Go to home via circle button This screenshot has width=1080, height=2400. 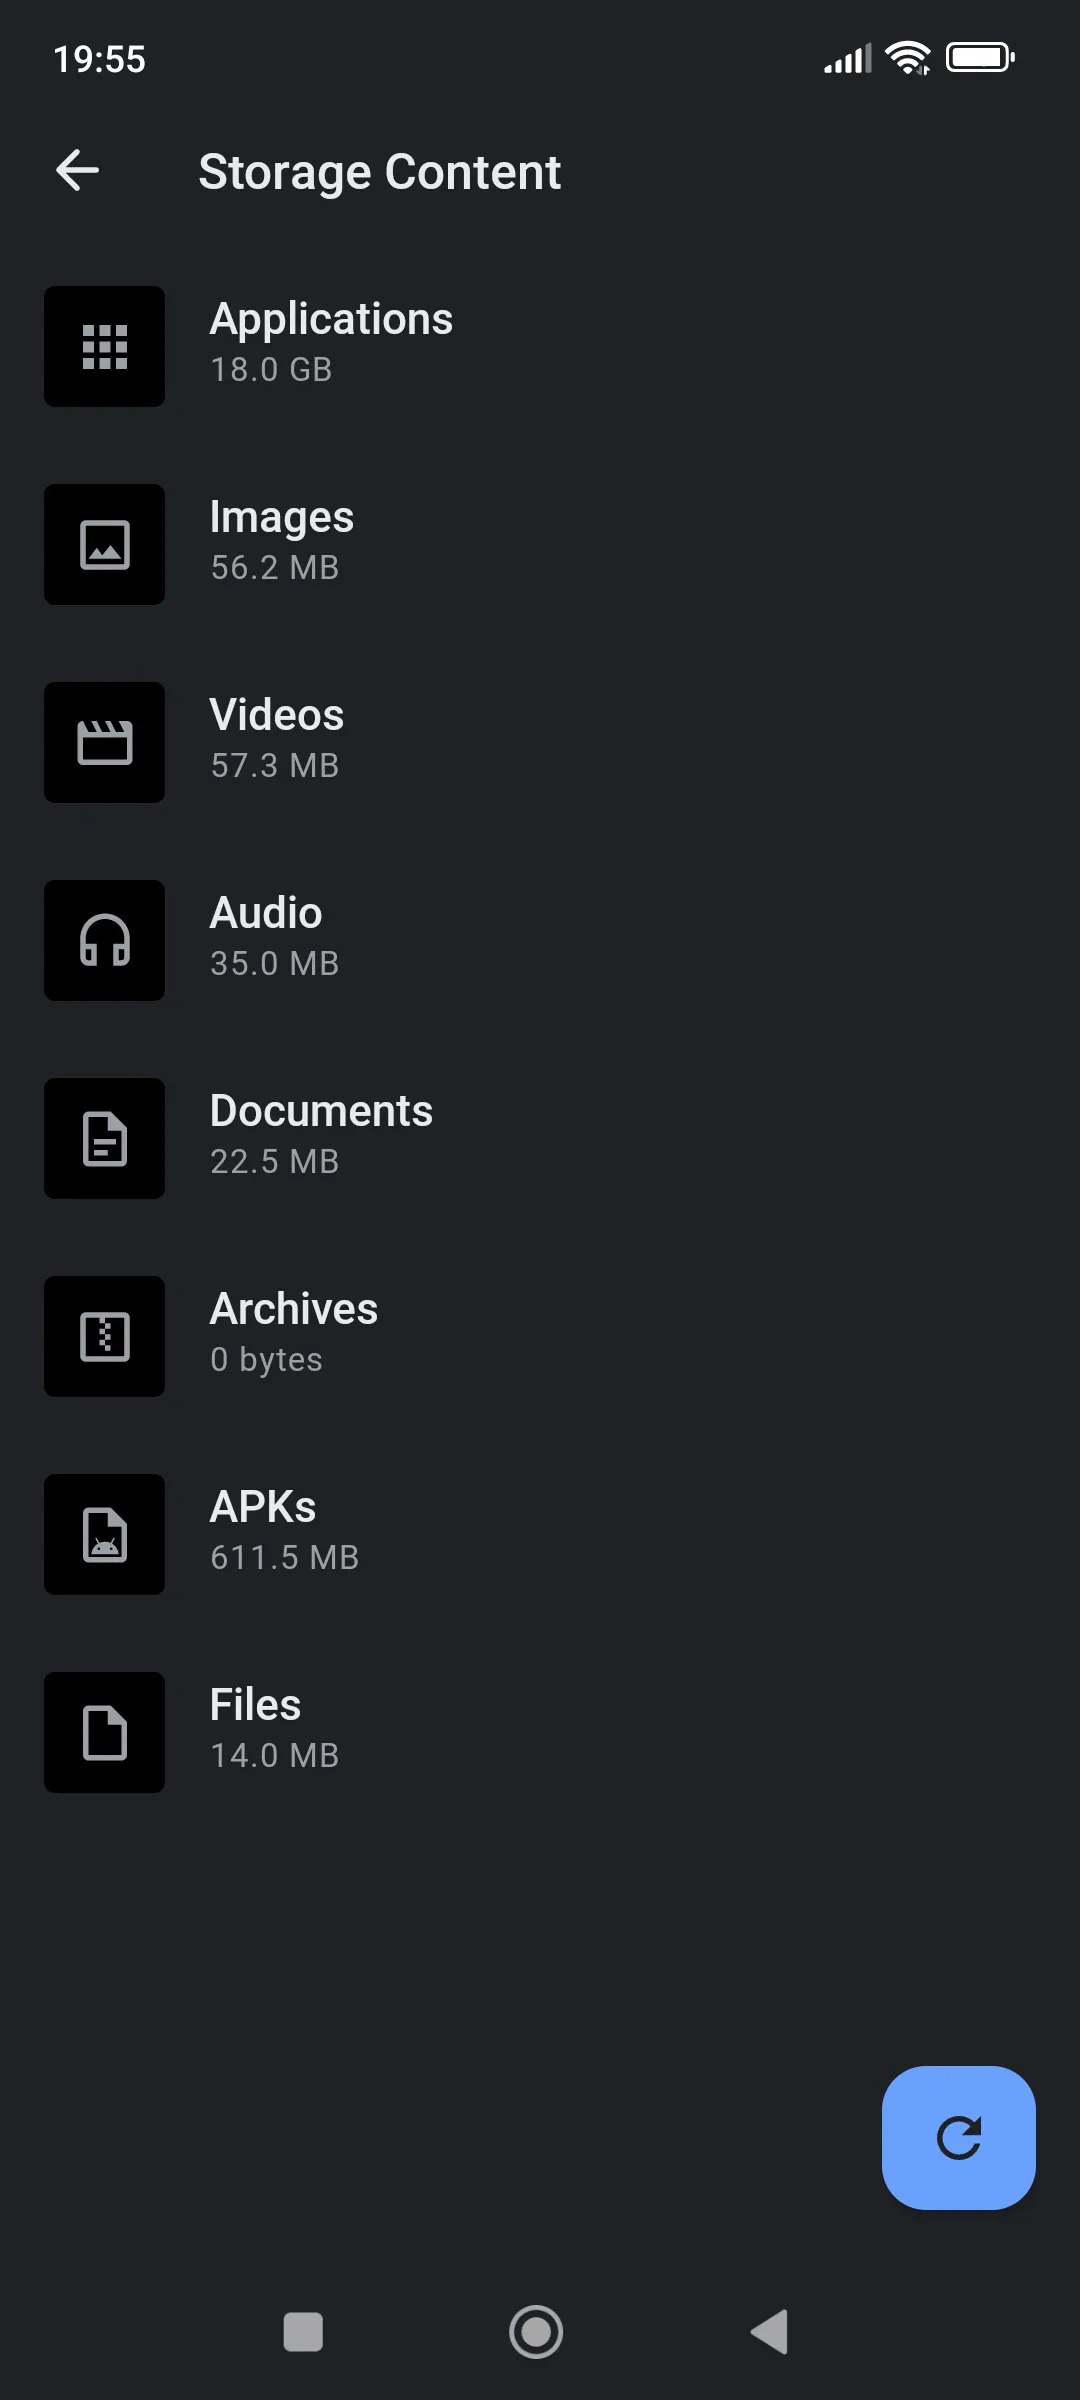536,2332
